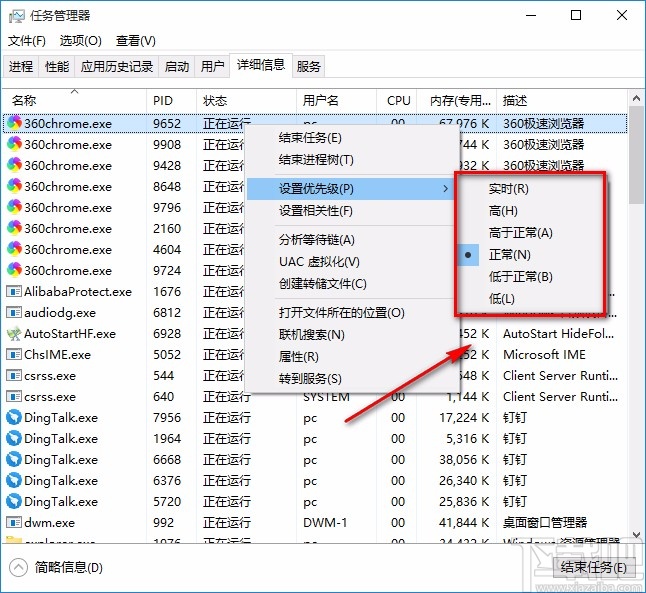This screenshot has width=646, height=593.
Task: Sort by the 状态 column header
Action: (246, 100)
